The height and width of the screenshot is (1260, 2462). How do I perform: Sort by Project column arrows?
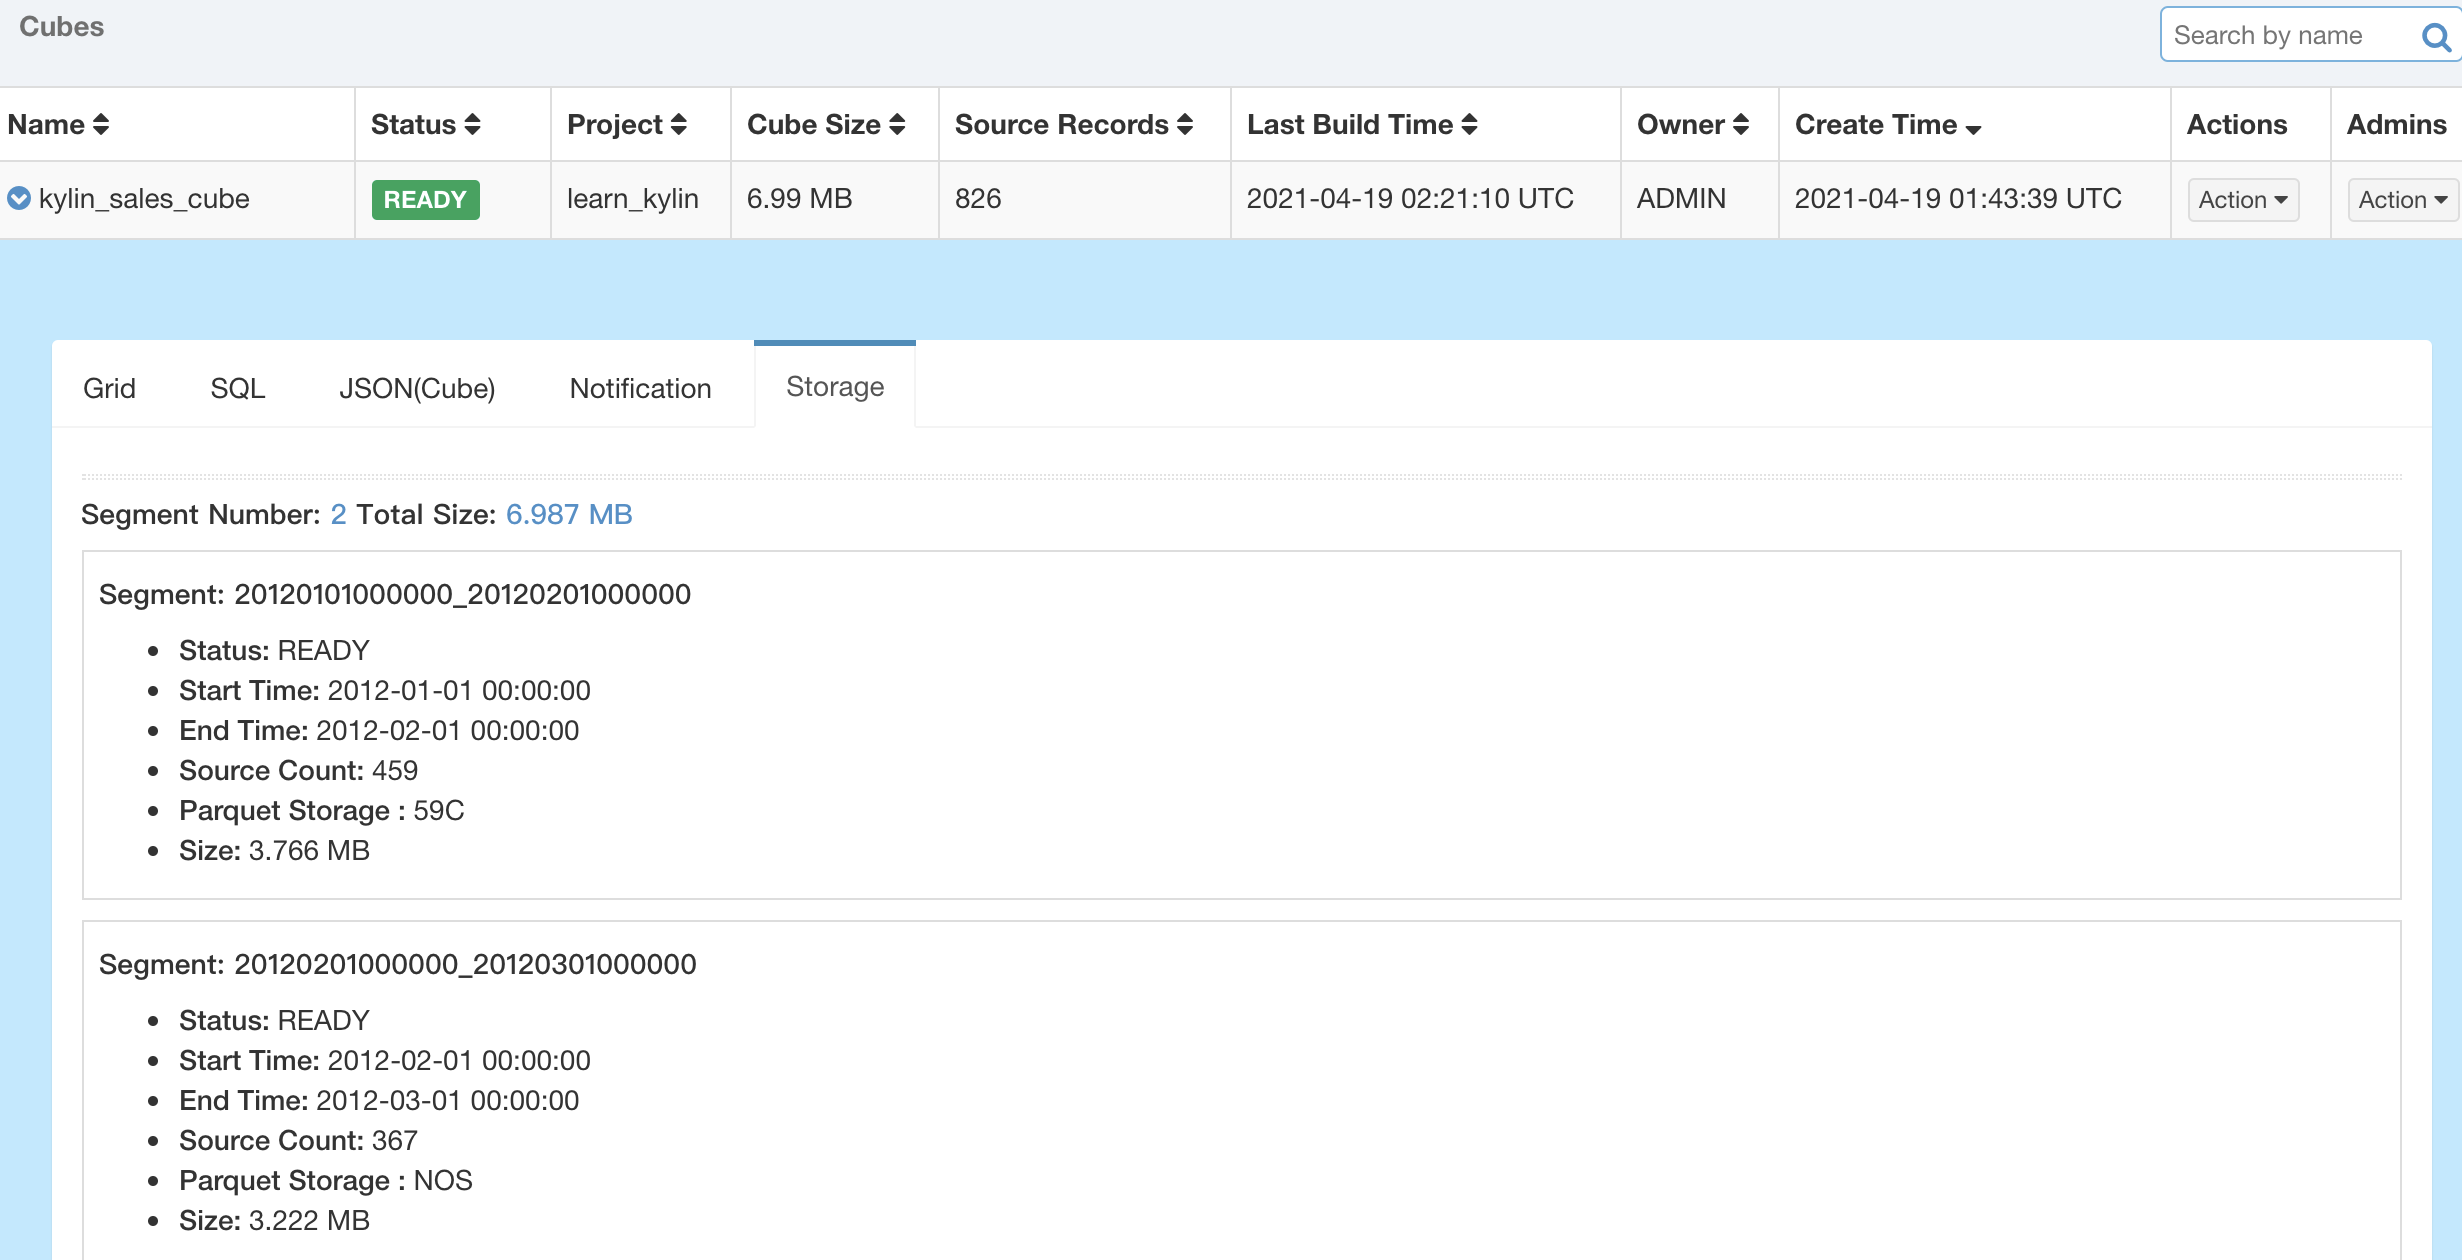[x=679, y=125]
